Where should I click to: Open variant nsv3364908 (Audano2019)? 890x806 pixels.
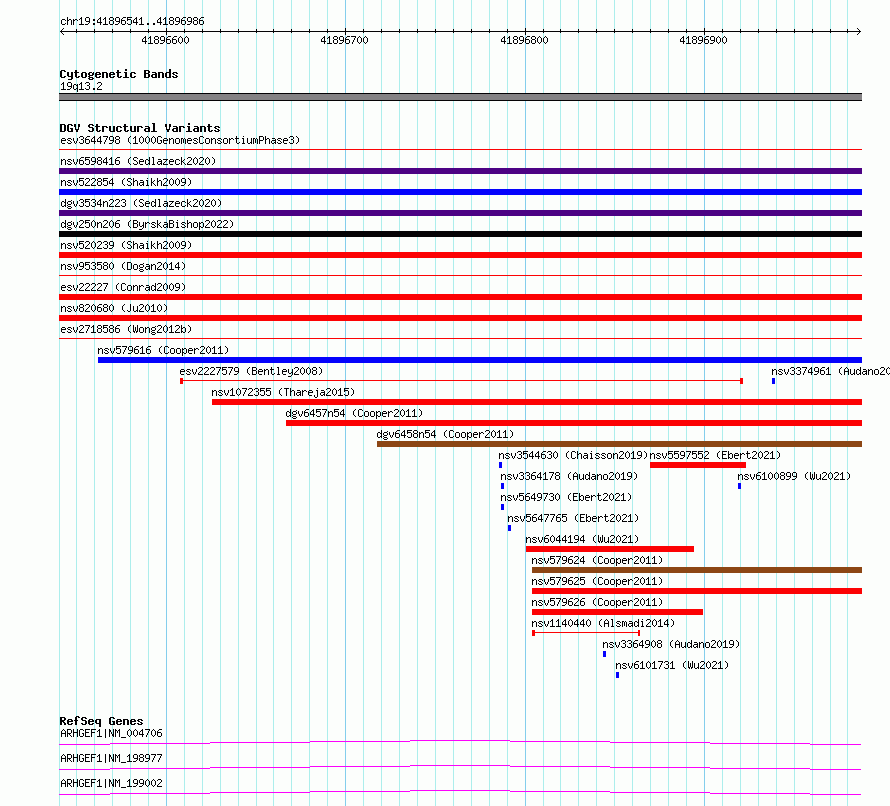(x=671, y=644)
